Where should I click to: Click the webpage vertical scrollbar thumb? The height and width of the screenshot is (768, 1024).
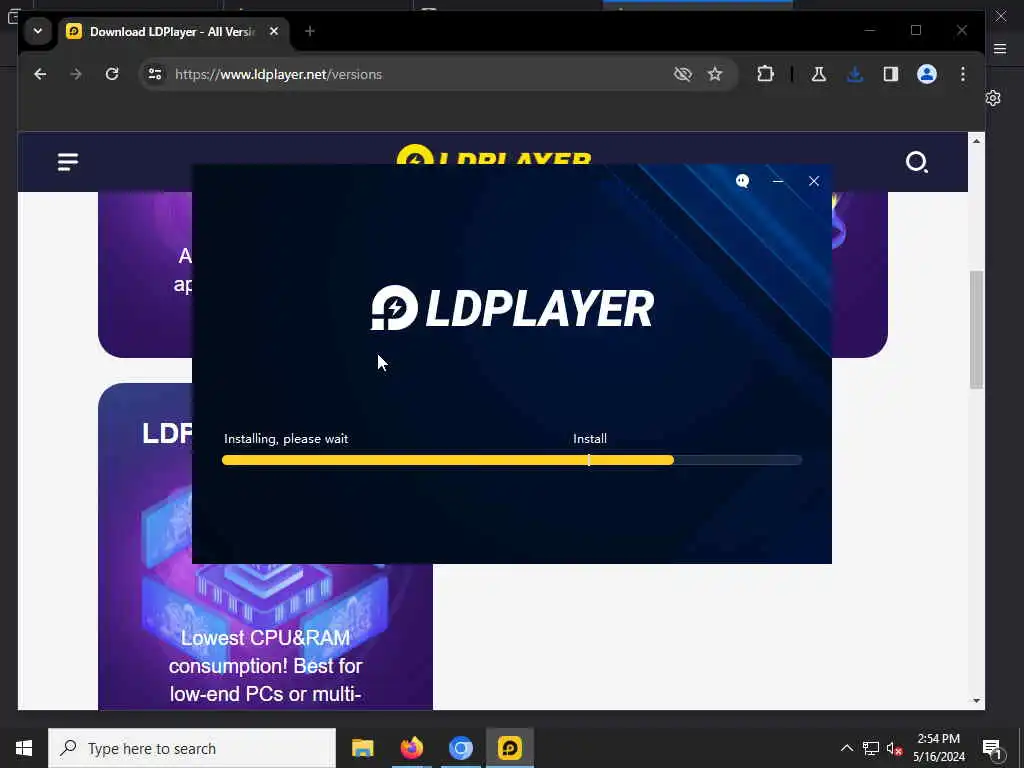pos(976,330)
